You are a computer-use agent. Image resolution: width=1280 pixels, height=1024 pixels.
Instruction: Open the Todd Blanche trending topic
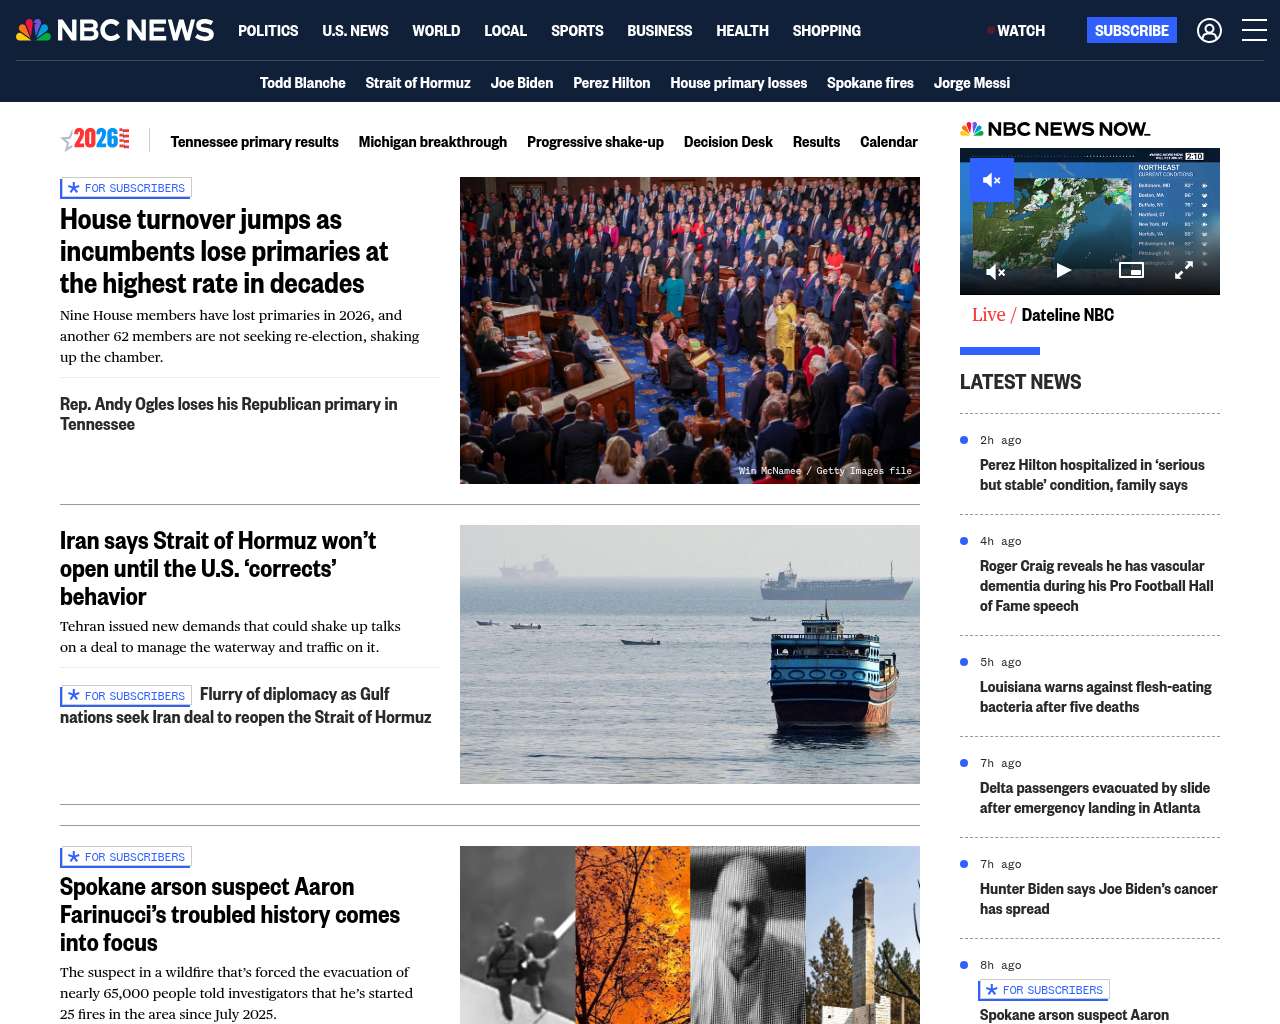[x=302, y=83]
